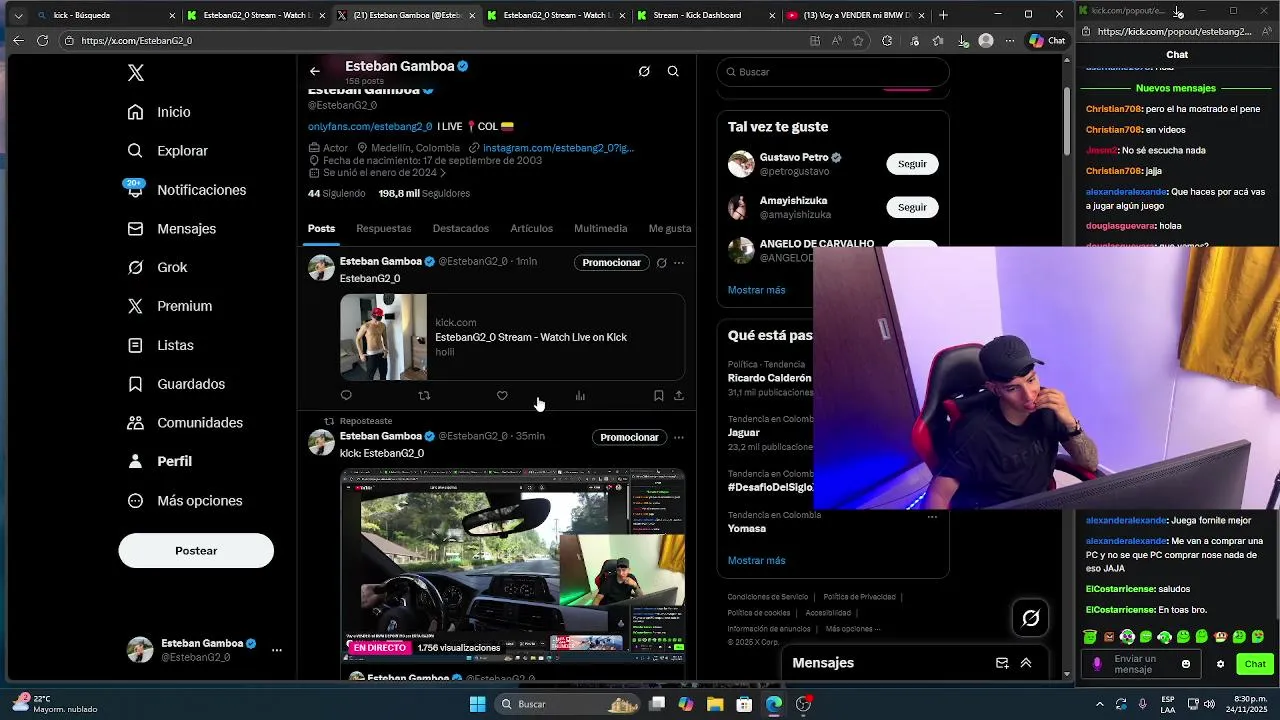This screenshot has width=1280, height=720.
Task: Open Windows Start menu
Action: click(477, 704)
